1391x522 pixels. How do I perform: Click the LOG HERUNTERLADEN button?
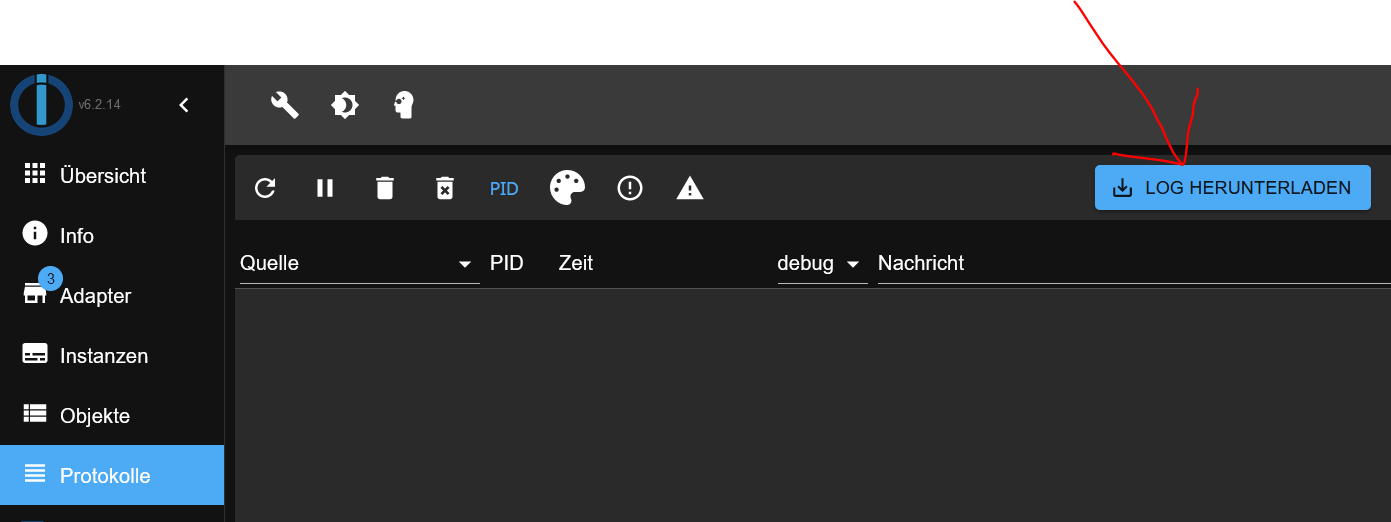1232,188
